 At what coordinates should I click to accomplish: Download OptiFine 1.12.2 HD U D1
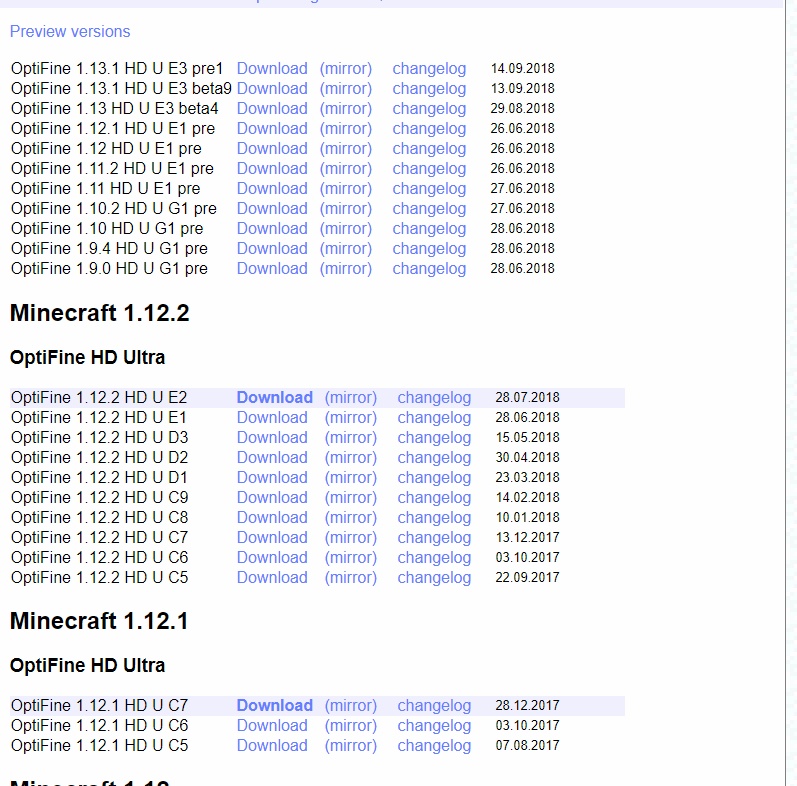pos(272,477)
